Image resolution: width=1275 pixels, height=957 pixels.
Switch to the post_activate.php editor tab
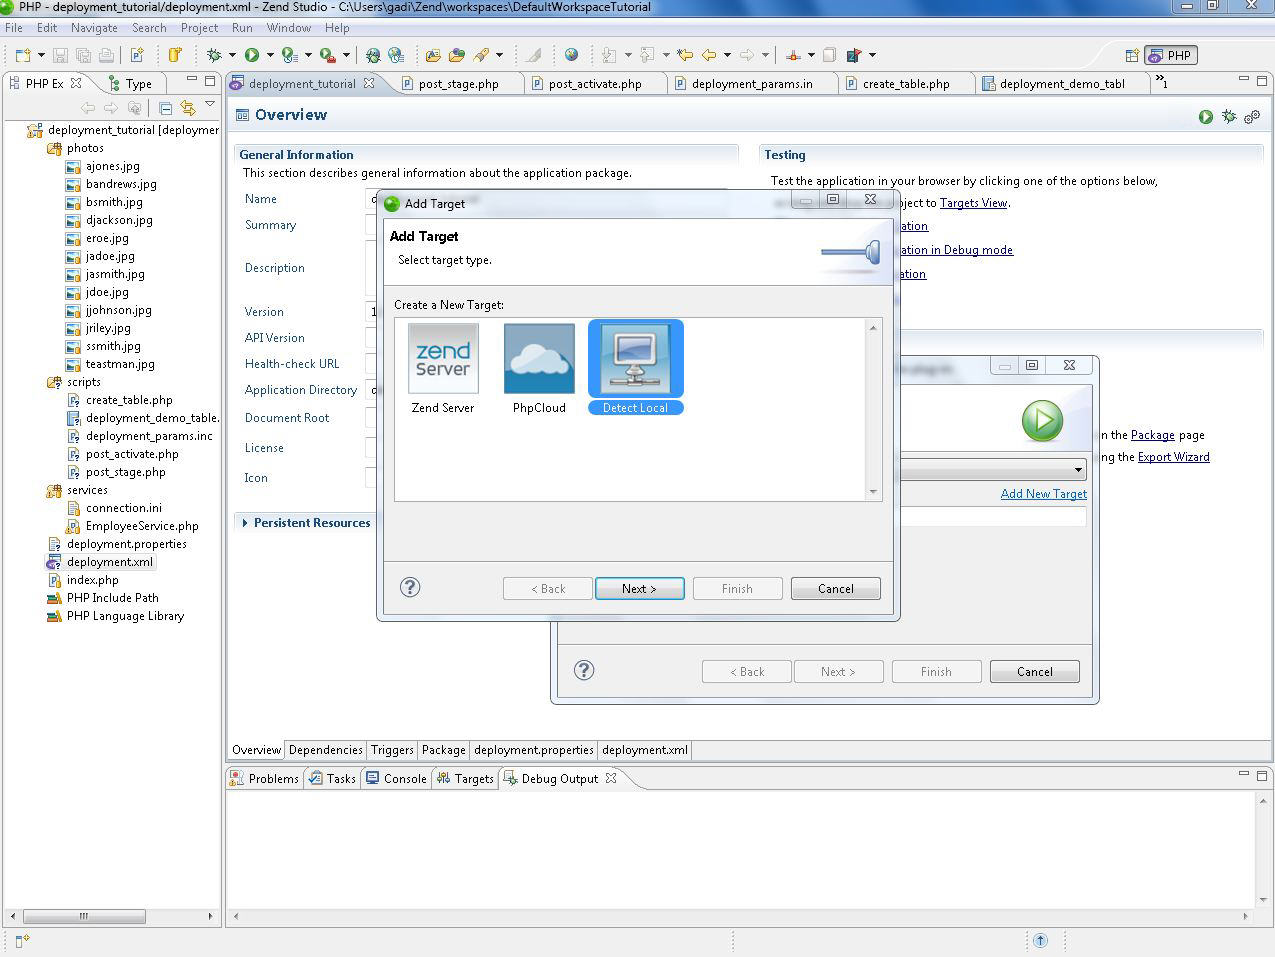tap(595, 84)
